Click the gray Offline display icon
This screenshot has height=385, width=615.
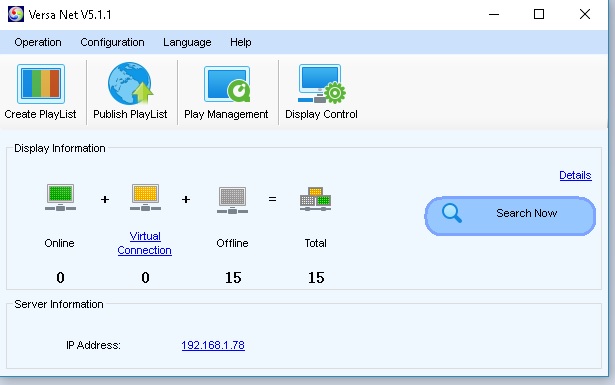point(232,200)
